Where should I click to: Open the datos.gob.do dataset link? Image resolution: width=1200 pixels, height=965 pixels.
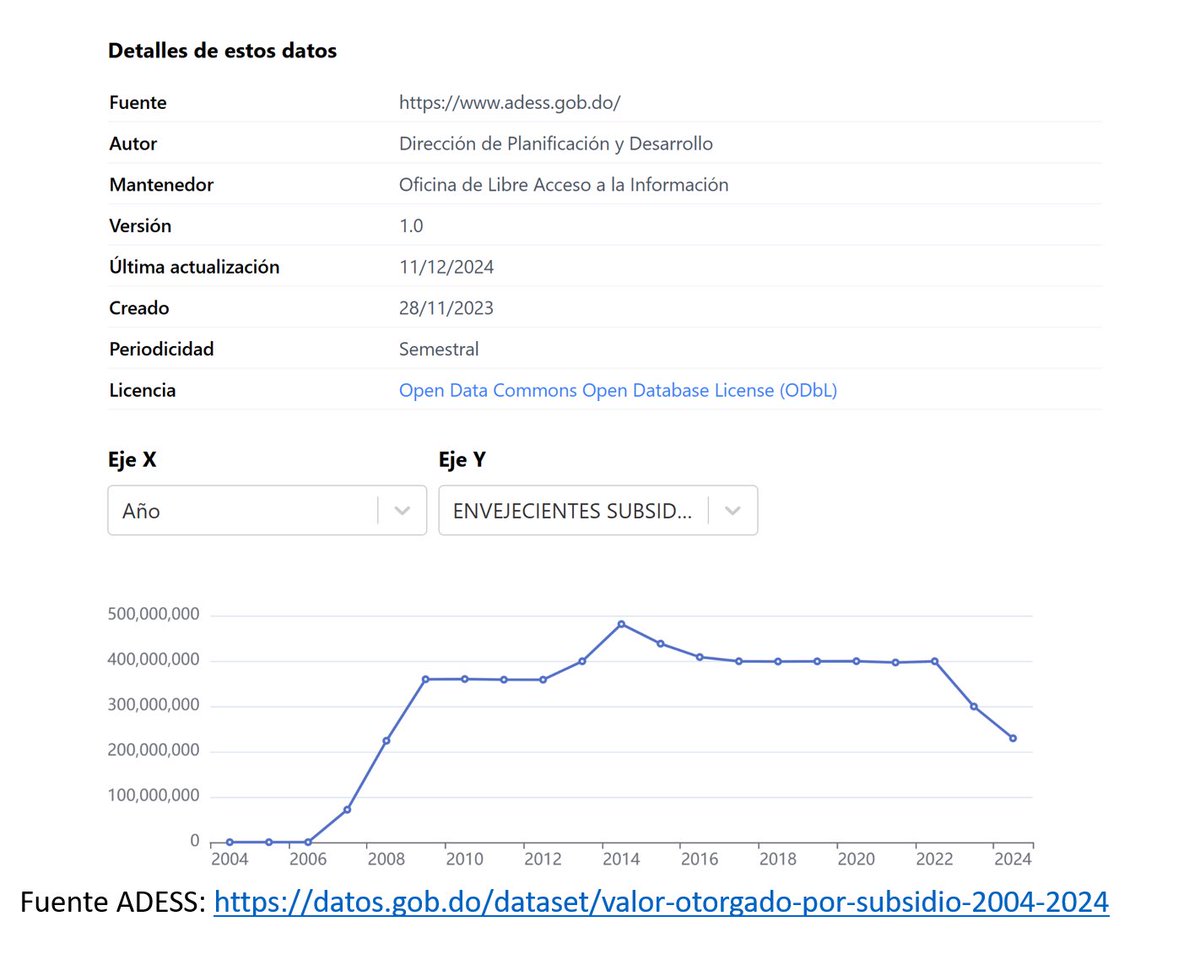point(662,902)
